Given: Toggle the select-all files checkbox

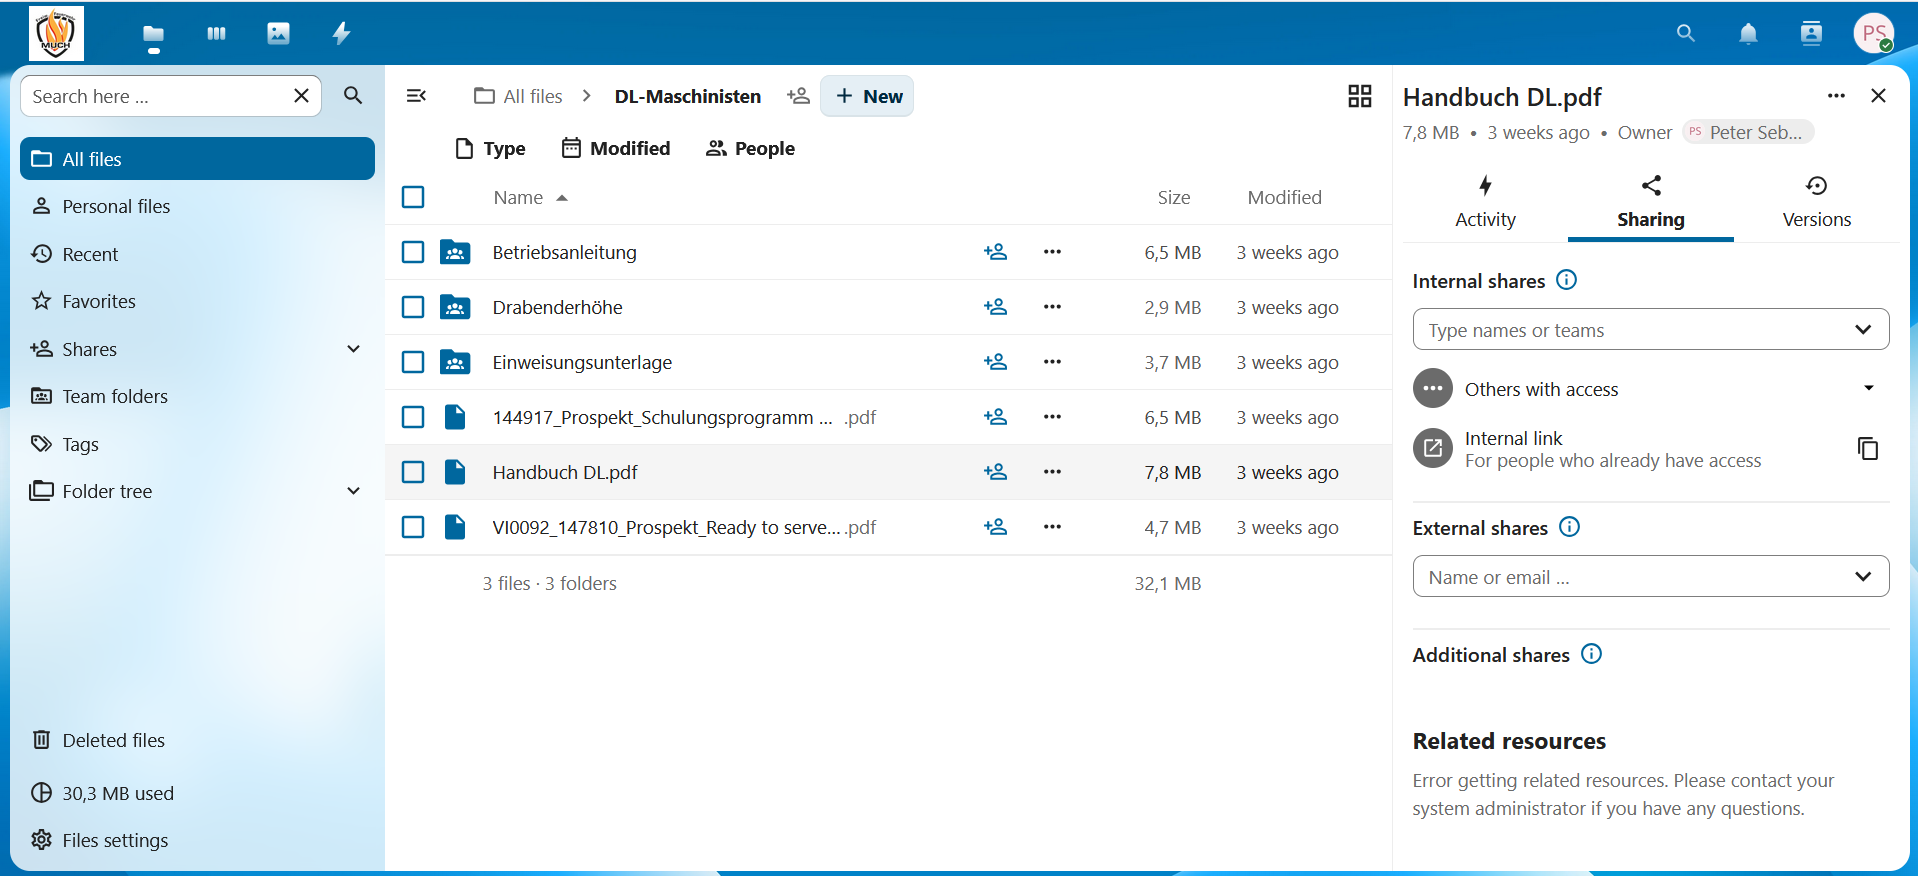Looking at the screenshot, I should pyautogui.click(x=413, y=197).
